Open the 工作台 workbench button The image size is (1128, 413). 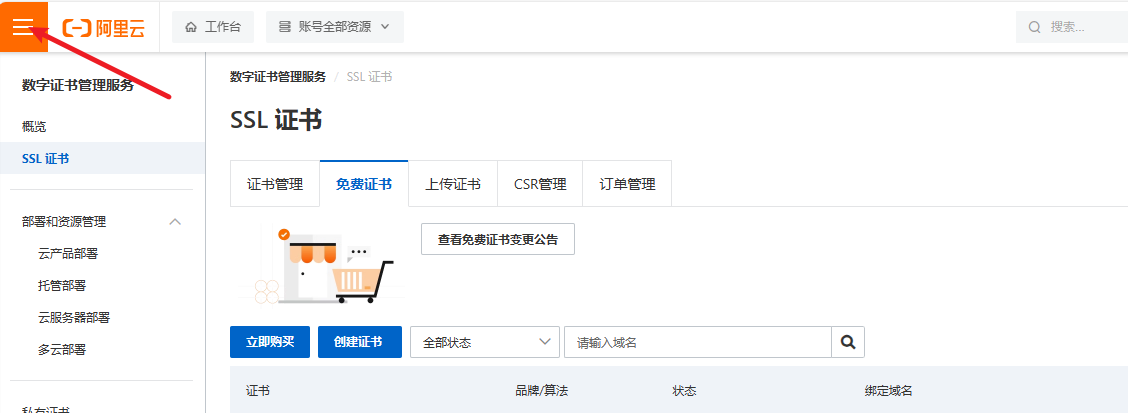click(212, 27)
